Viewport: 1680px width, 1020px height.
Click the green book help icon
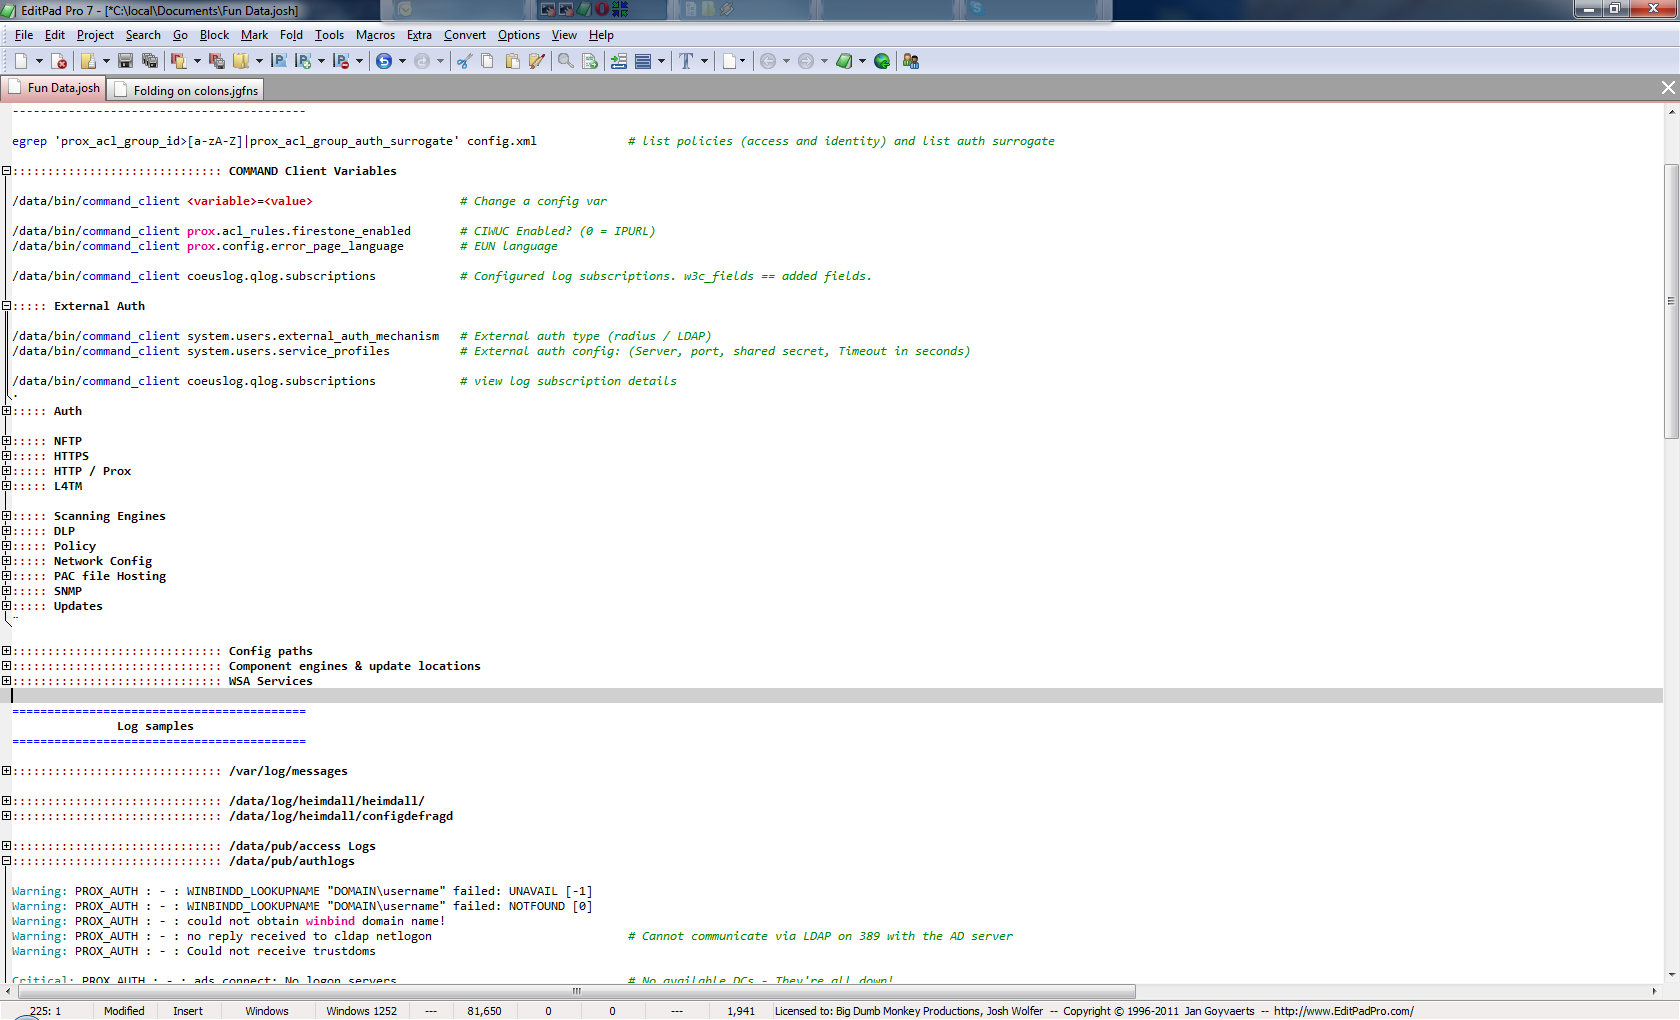click(x=844, y=61)
